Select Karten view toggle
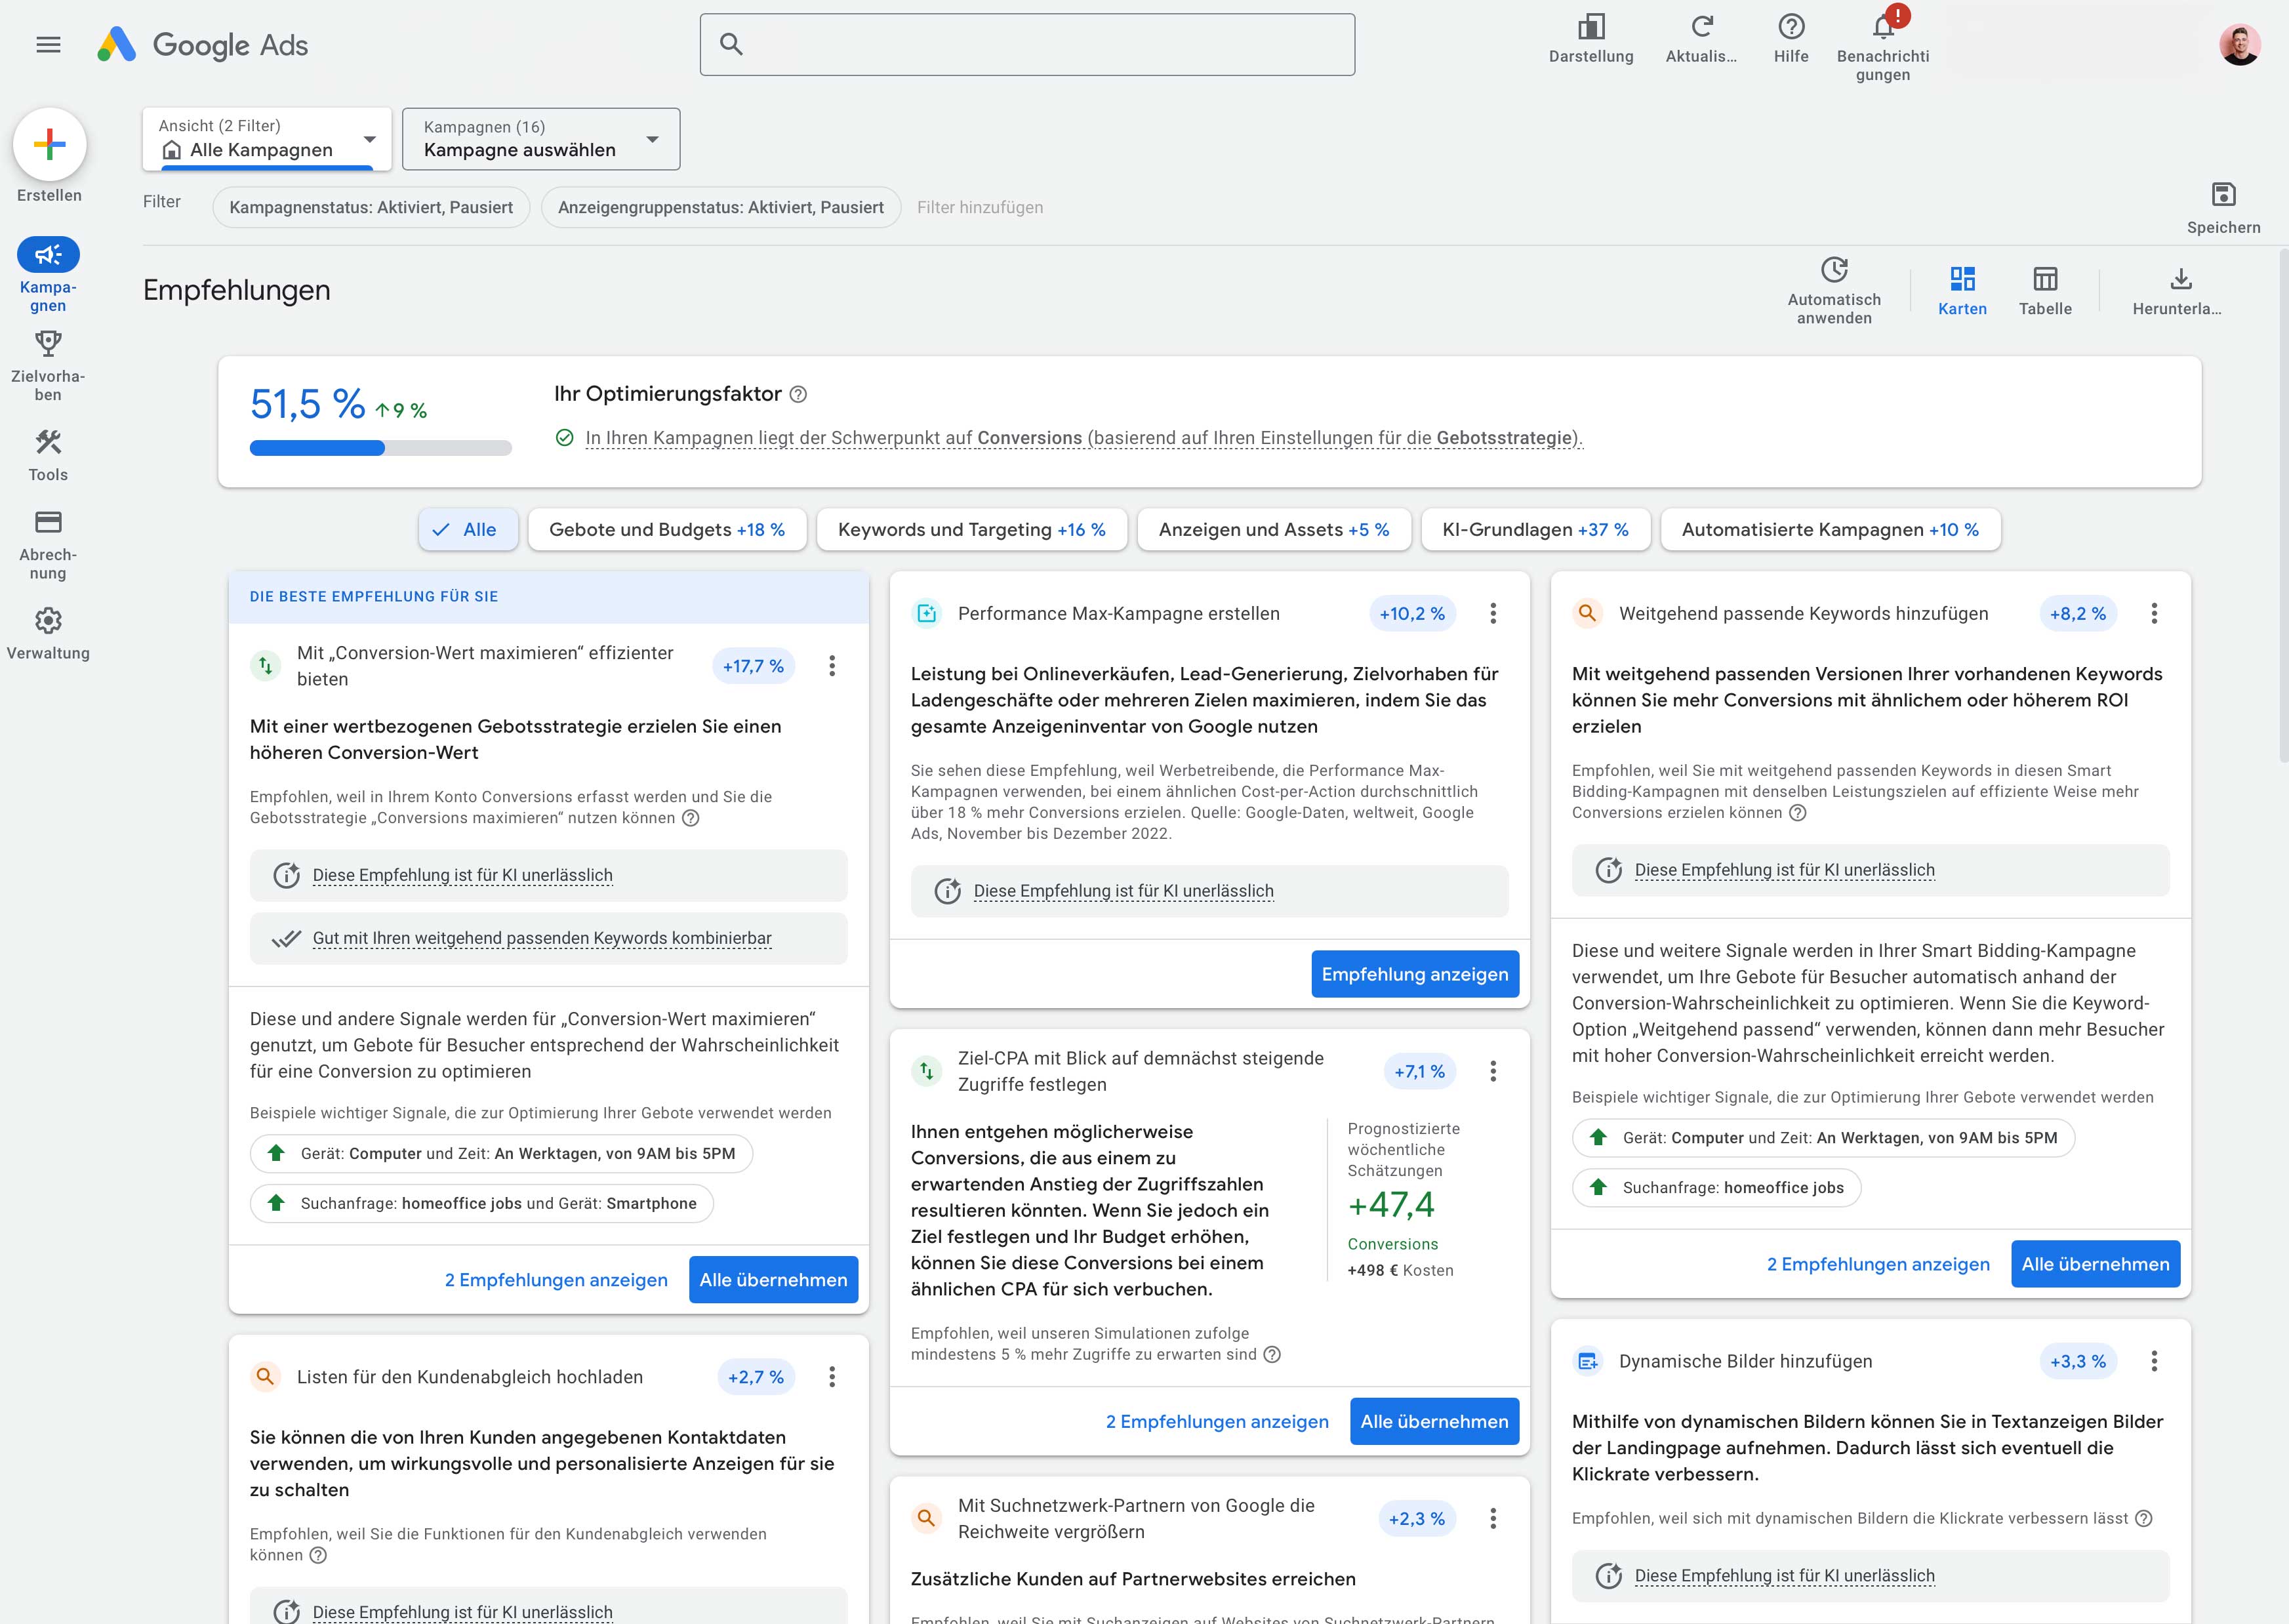The width and height of the screenshot is (2289, 1624). (x=1962, y=279)
